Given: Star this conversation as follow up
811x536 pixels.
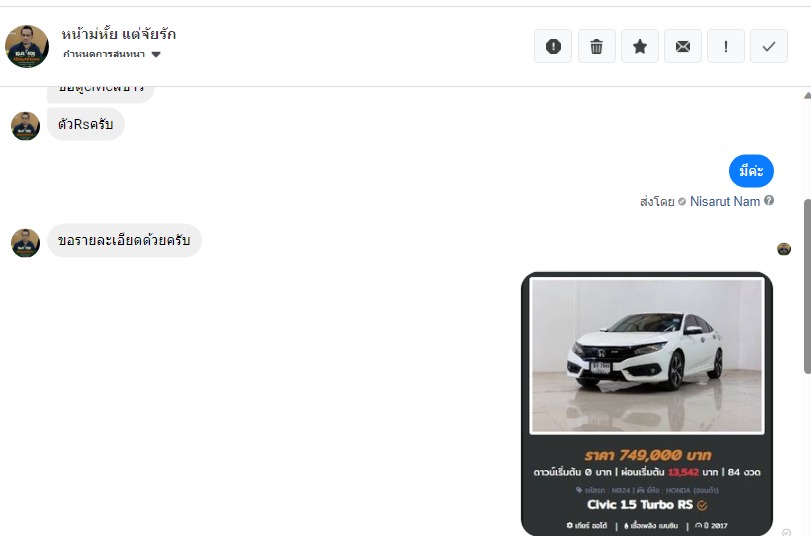Looking at the screenshot, I should [640, 47].
